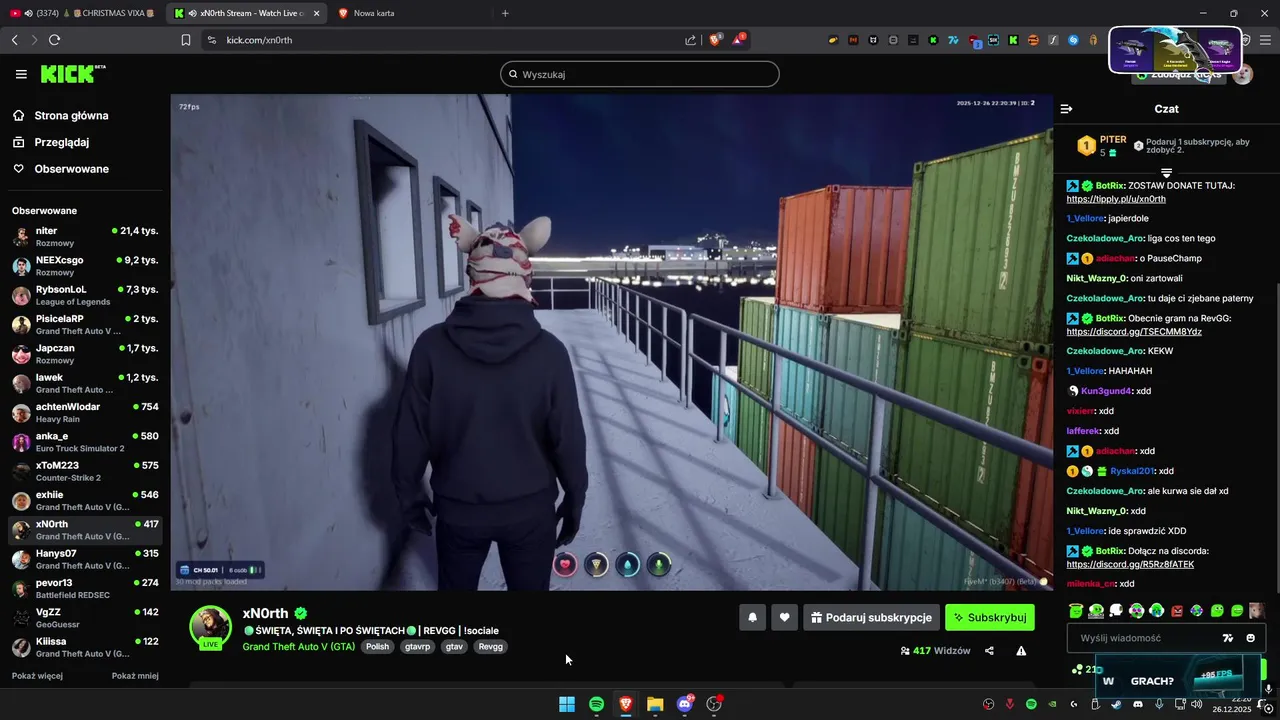Reload the page
The height and width of the screenshot is (720, 1280).
(x=54, y=40)
